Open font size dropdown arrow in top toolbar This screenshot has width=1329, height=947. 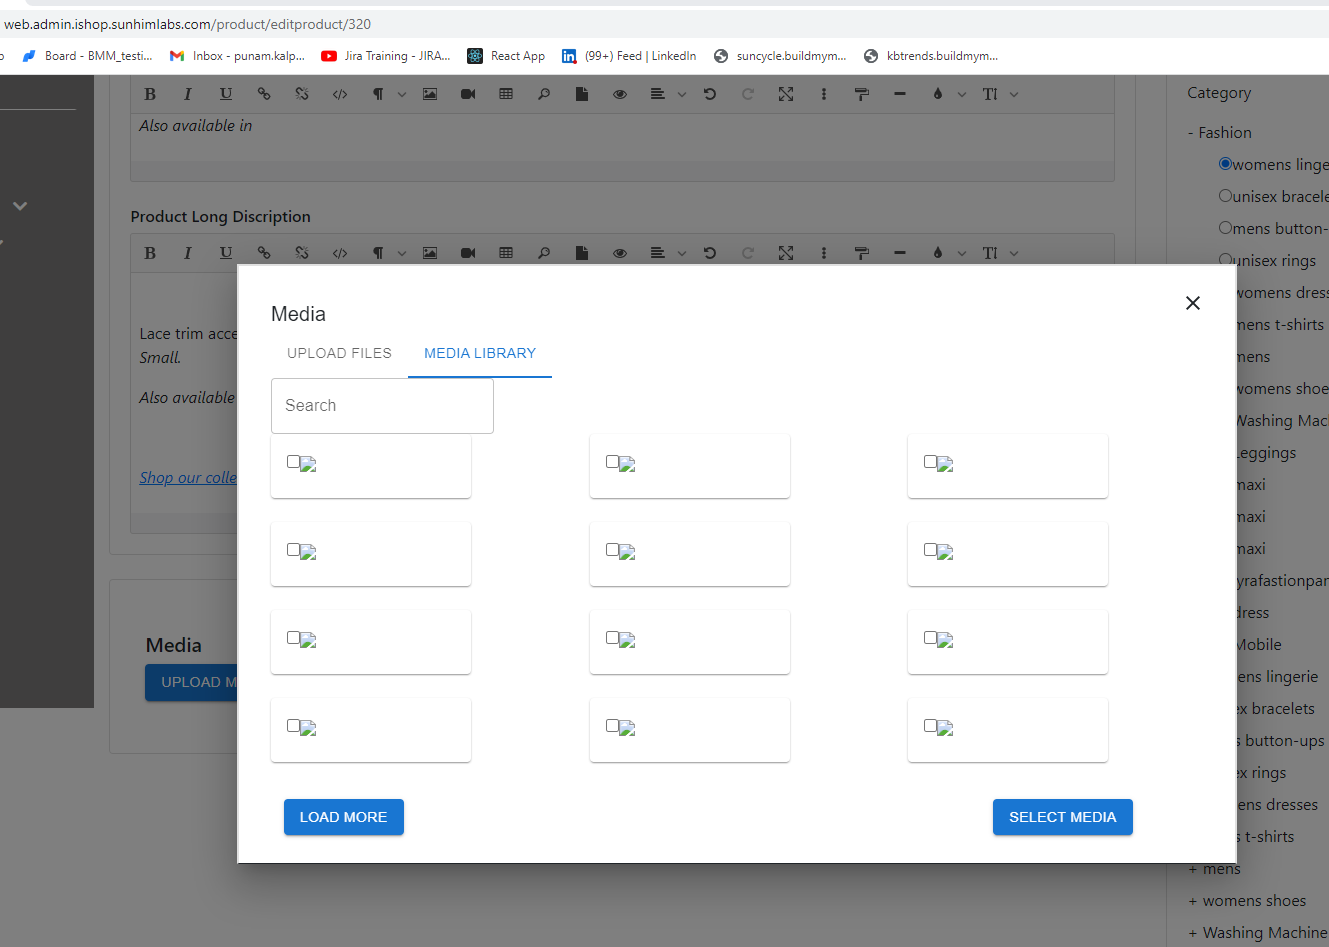1014,95
